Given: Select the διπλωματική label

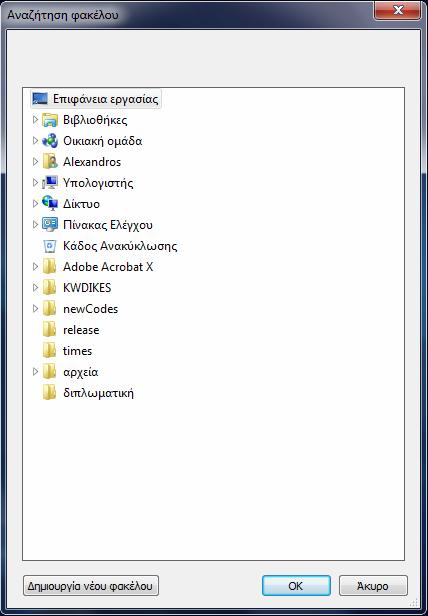Looking at the screenshot, I should [98, 393].
